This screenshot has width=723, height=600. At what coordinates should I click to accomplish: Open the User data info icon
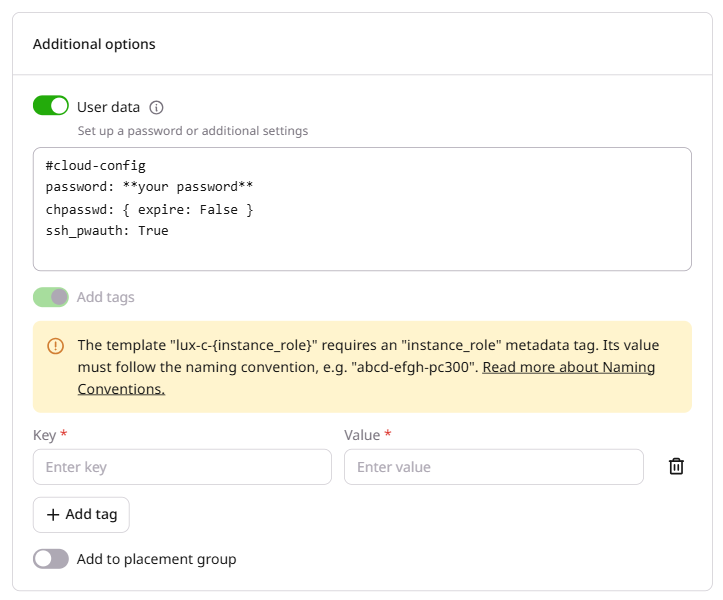point(156,107)
